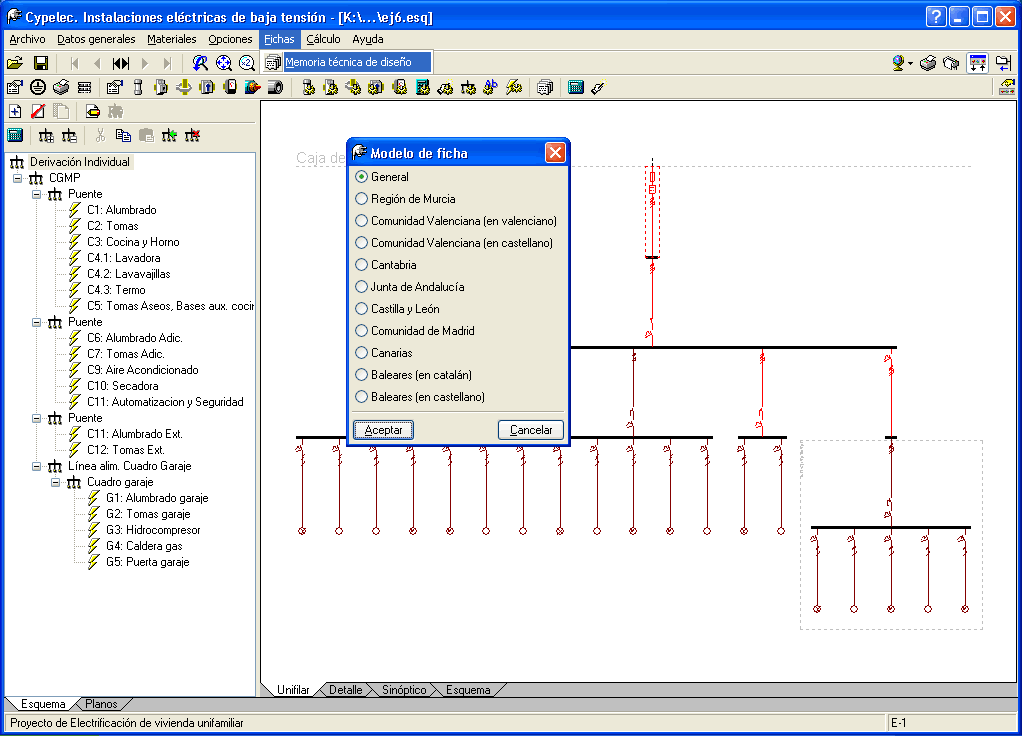The width and height of the screenshot is (1022, 736).
Task: Click the double-arrow center navigation icon
Action: pyautogui.click(x=121, y=63)
